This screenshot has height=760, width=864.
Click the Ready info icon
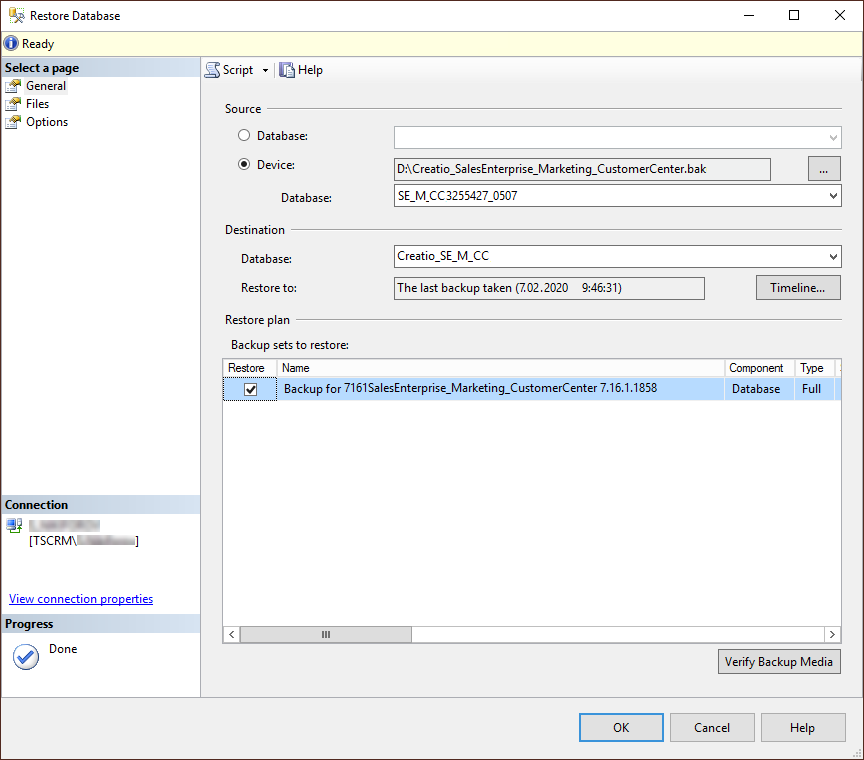11,44
